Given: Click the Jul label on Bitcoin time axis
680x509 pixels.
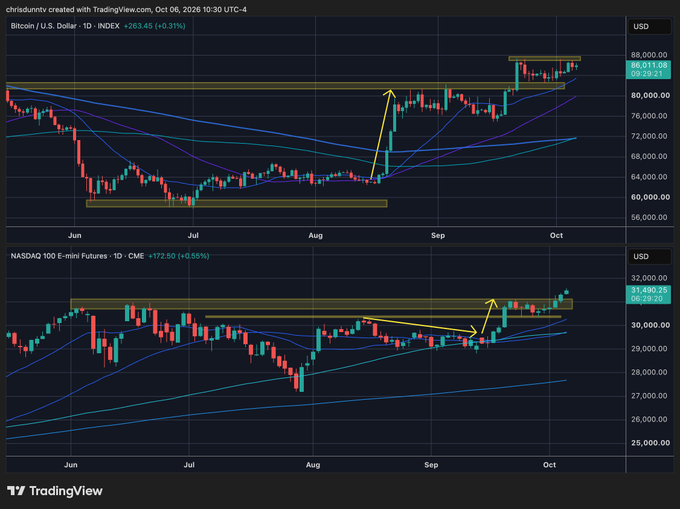Looking at the screenshot, I should 193,235.
